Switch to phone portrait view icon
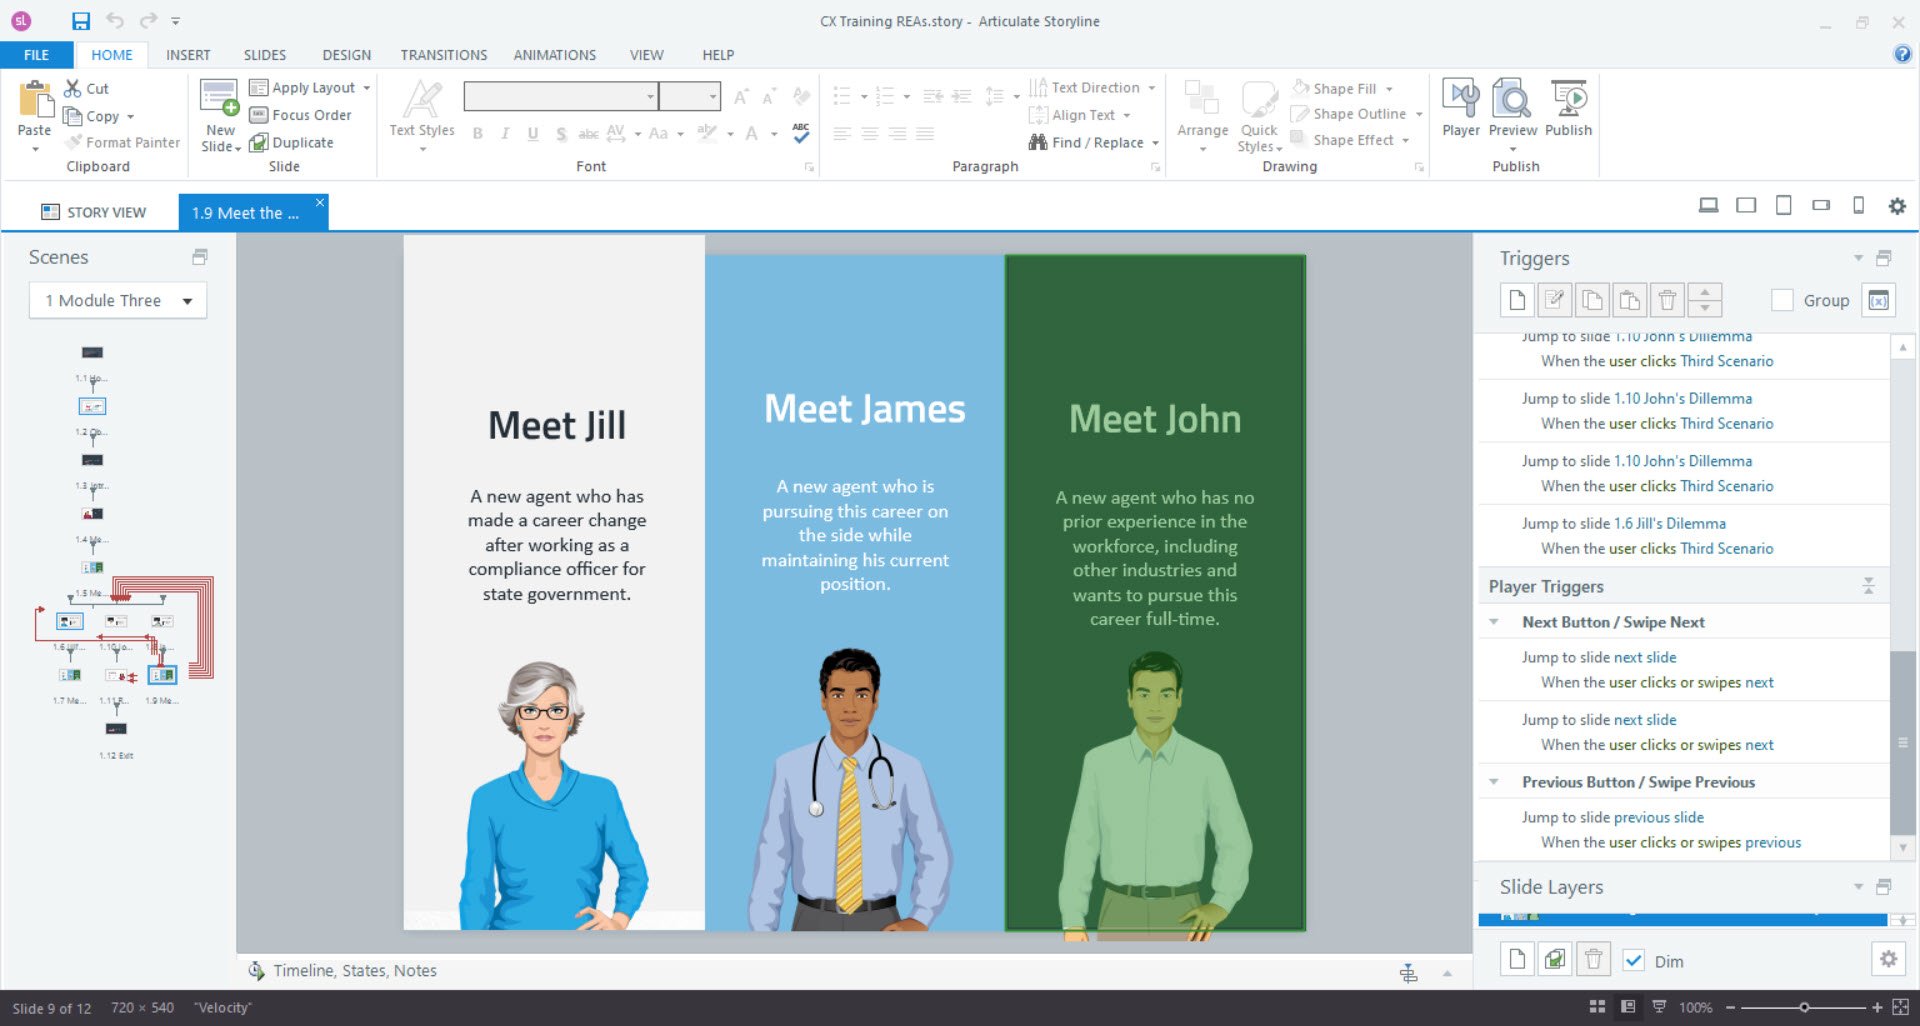The width and height of the screenshot is (1920, 1026). pos(1858,206)
